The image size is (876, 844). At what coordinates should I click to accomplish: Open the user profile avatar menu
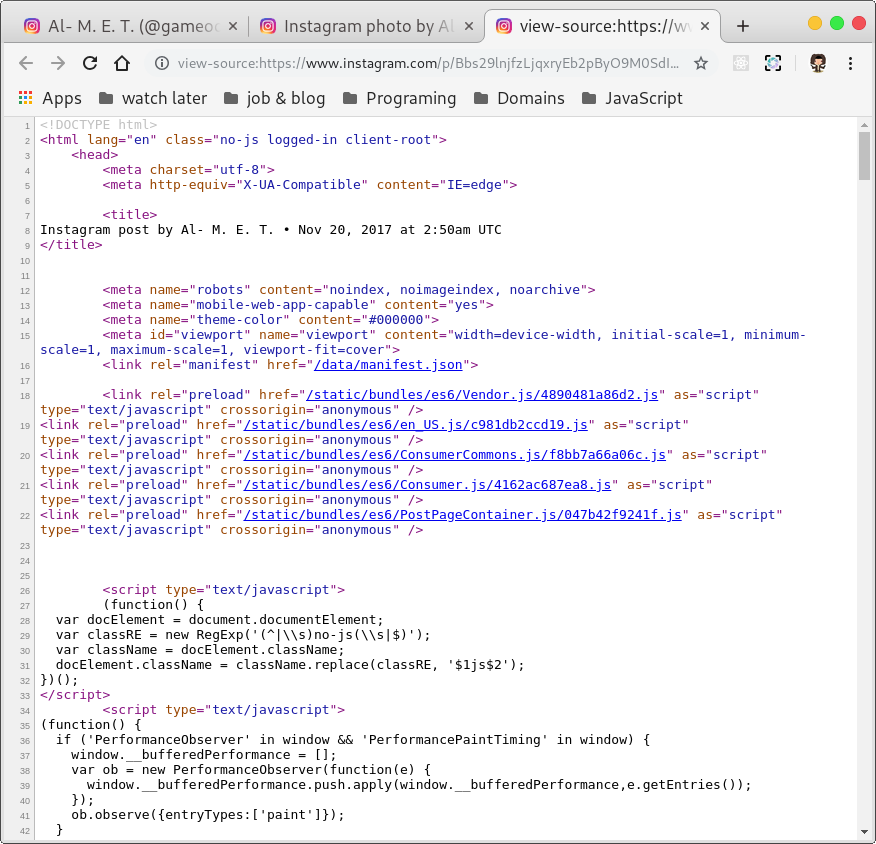(x=818, y=63)
